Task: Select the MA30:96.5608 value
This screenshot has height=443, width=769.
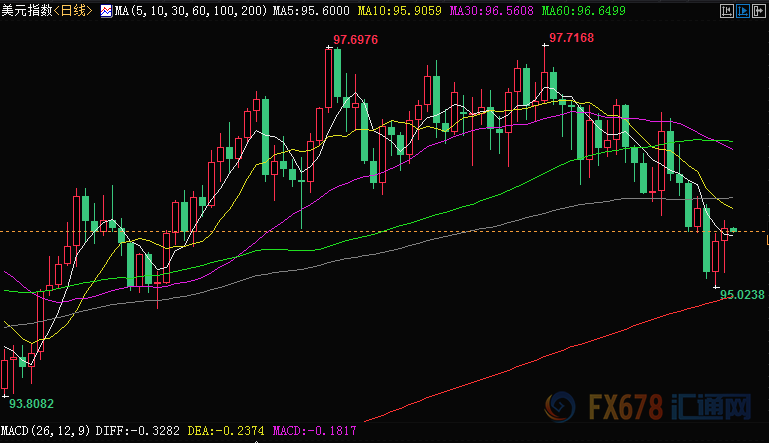Action: [x=491, y=11]
